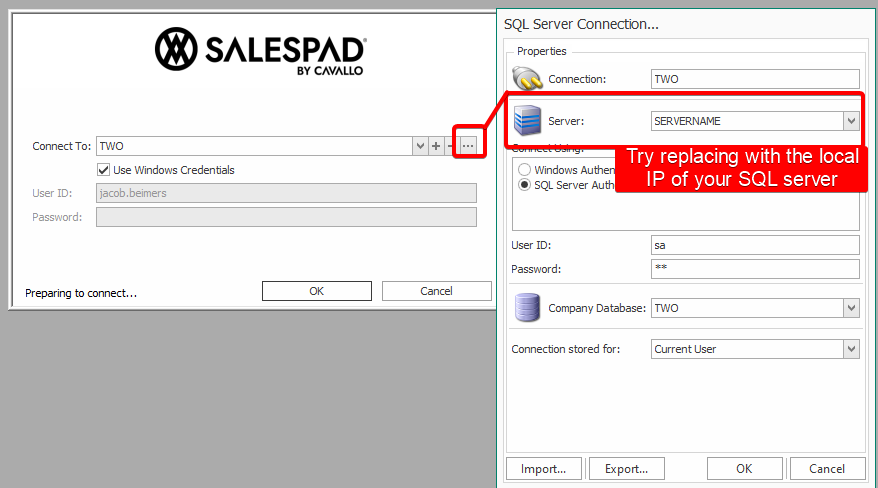Click the Connection name field containing TWO
This screenshot has width=878, height=488.
pyautogui.click(x=755, y=79)
